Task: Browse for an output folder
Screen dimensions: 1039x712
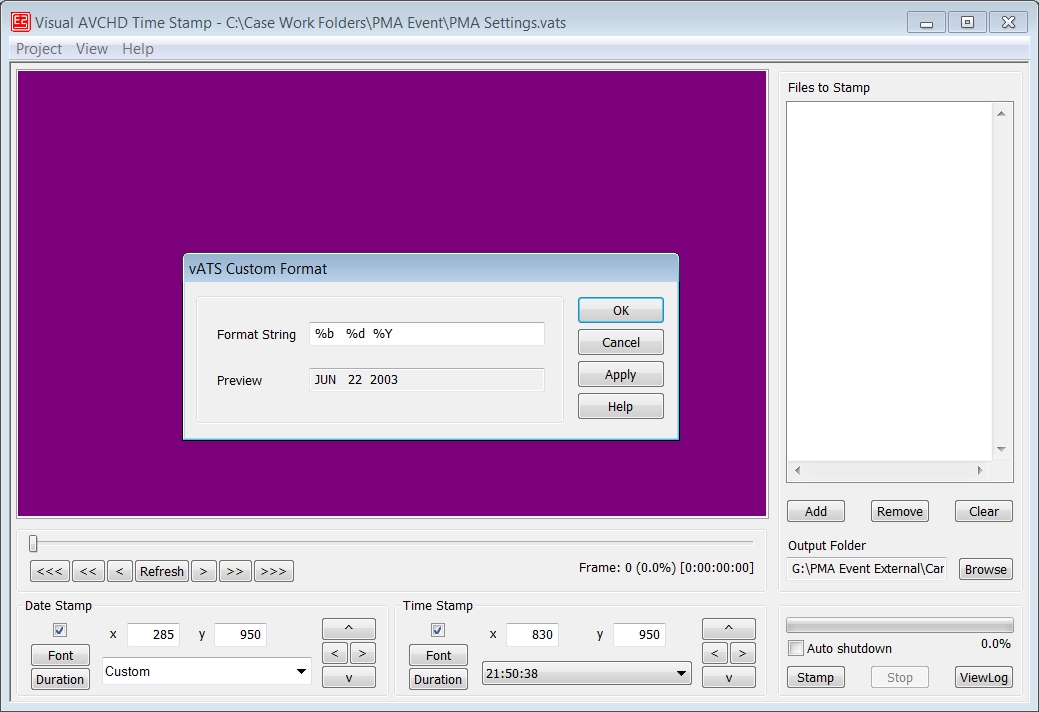Action: point(985,570)
